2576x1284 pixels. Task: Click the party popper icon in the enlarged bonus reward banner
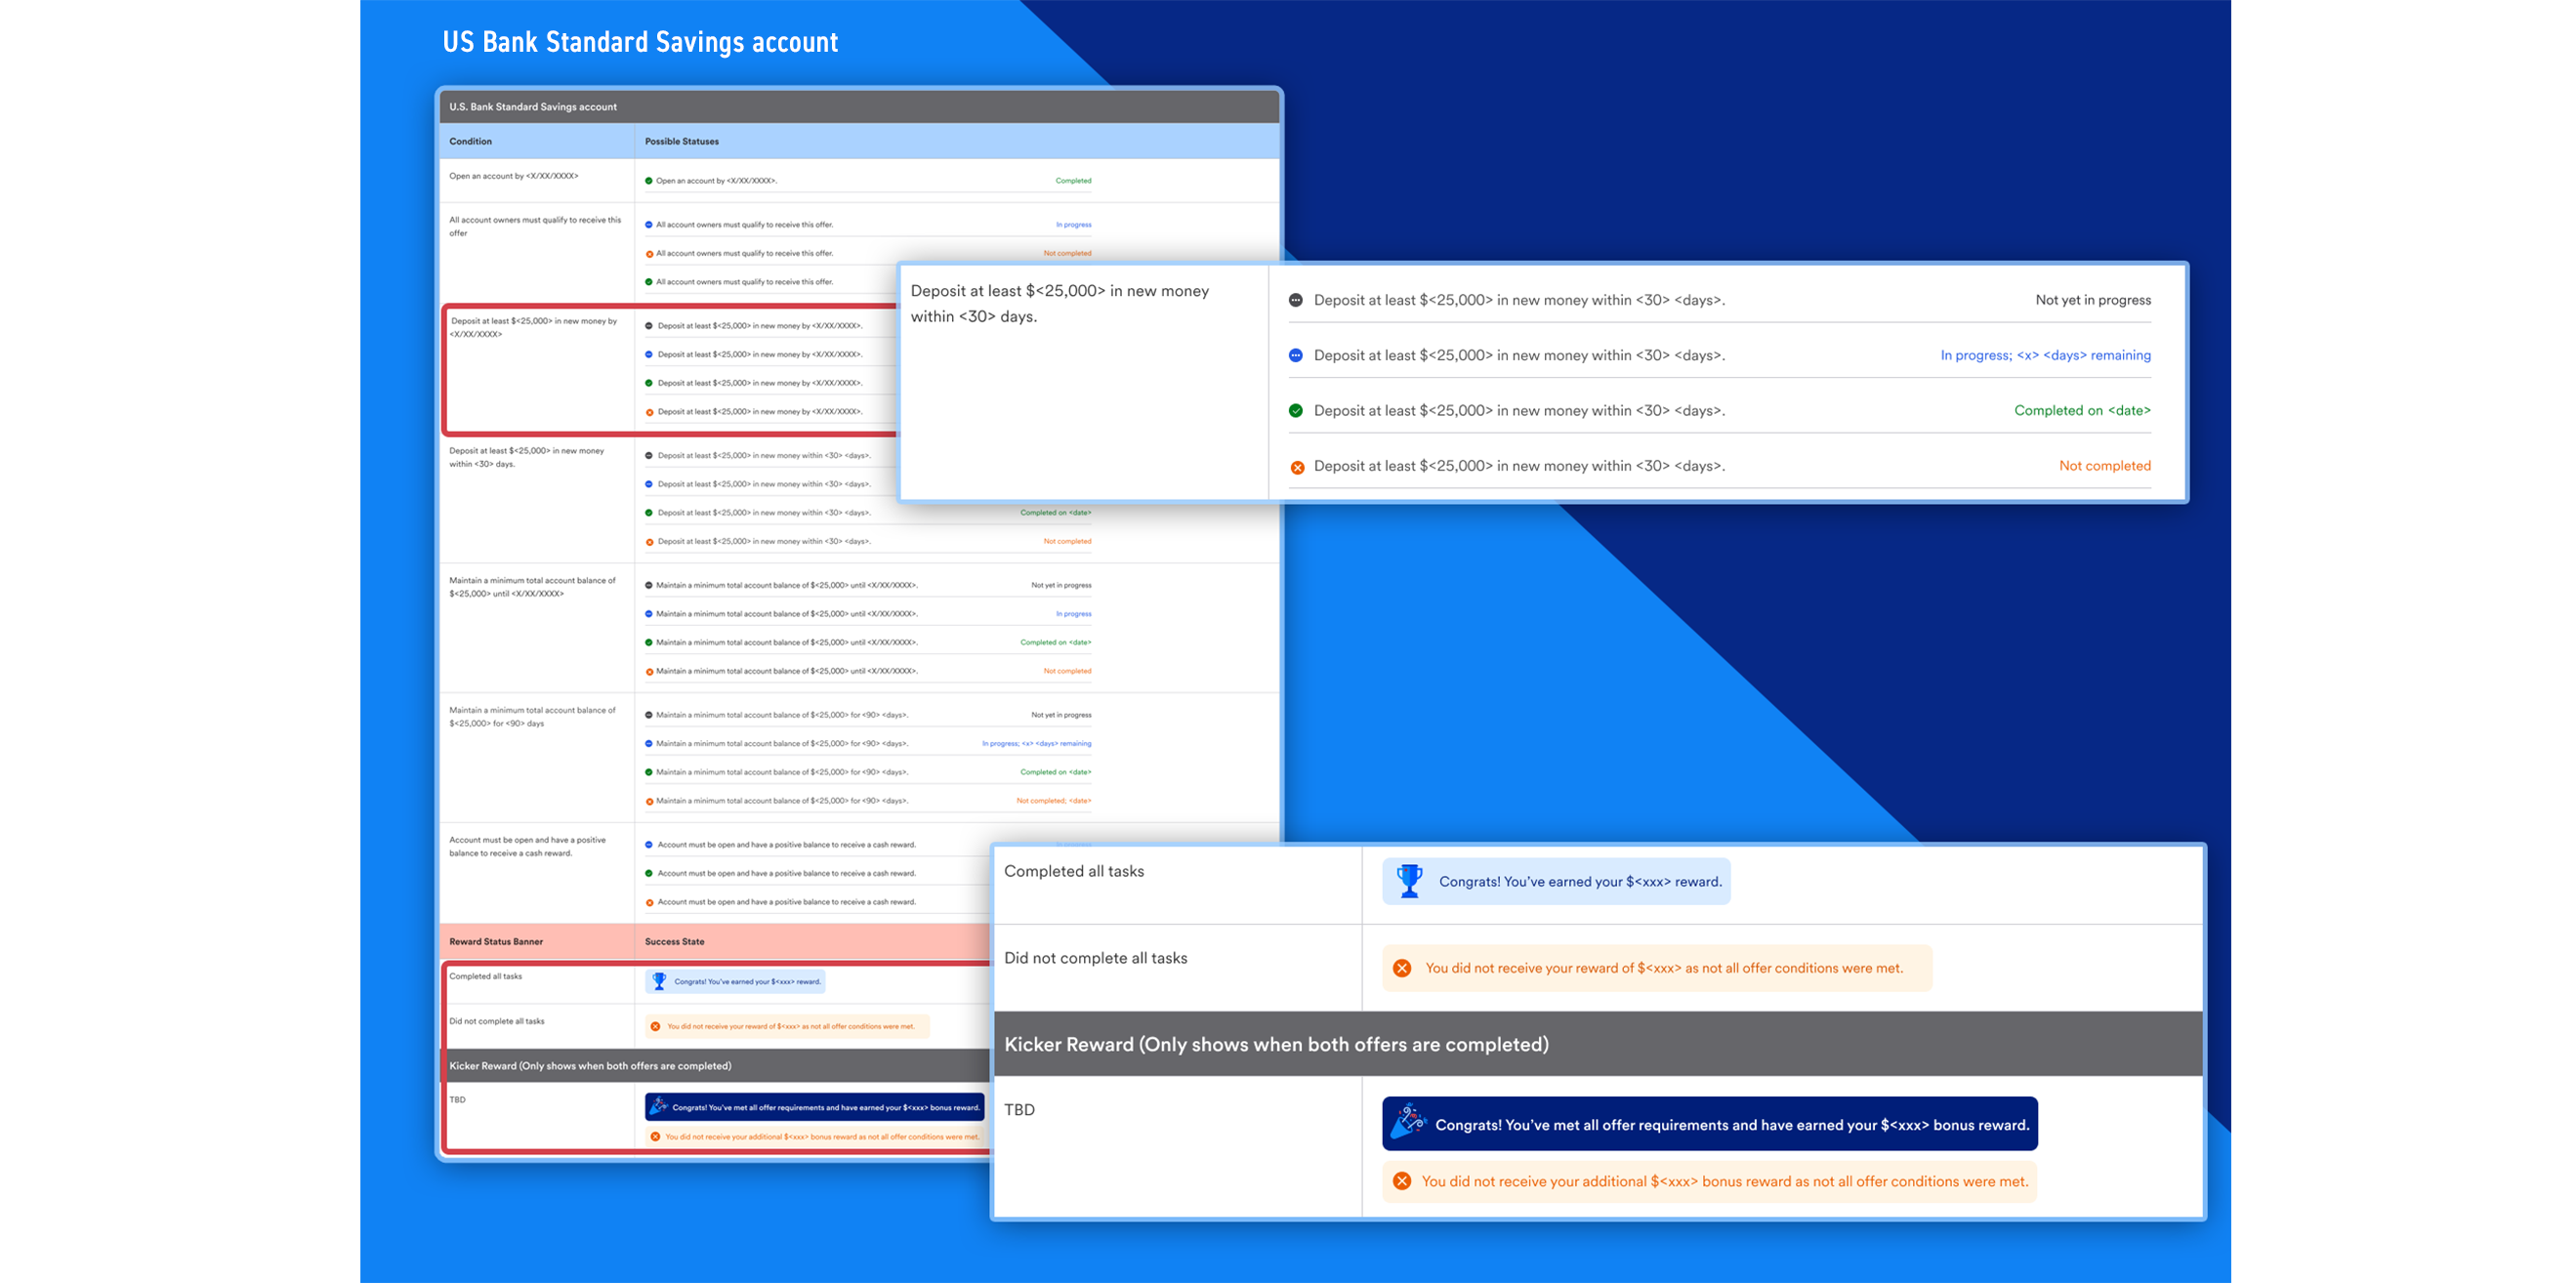click(1408, 1121)
